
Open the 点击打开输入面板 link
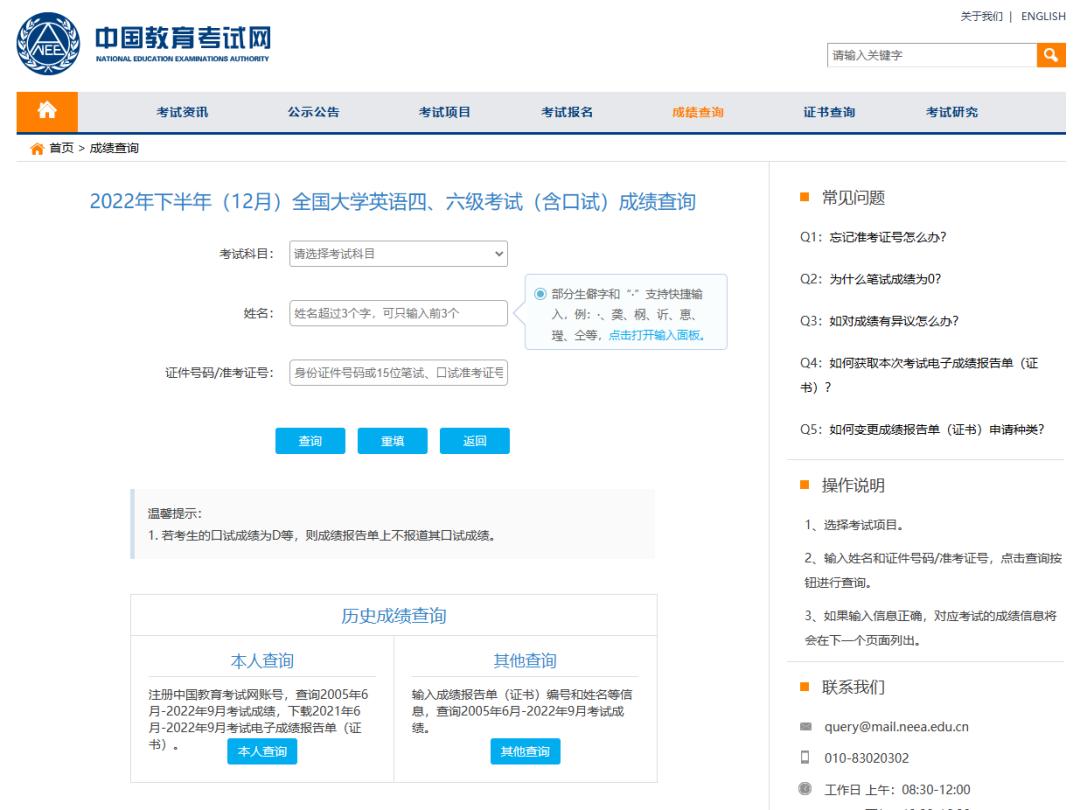656,335
